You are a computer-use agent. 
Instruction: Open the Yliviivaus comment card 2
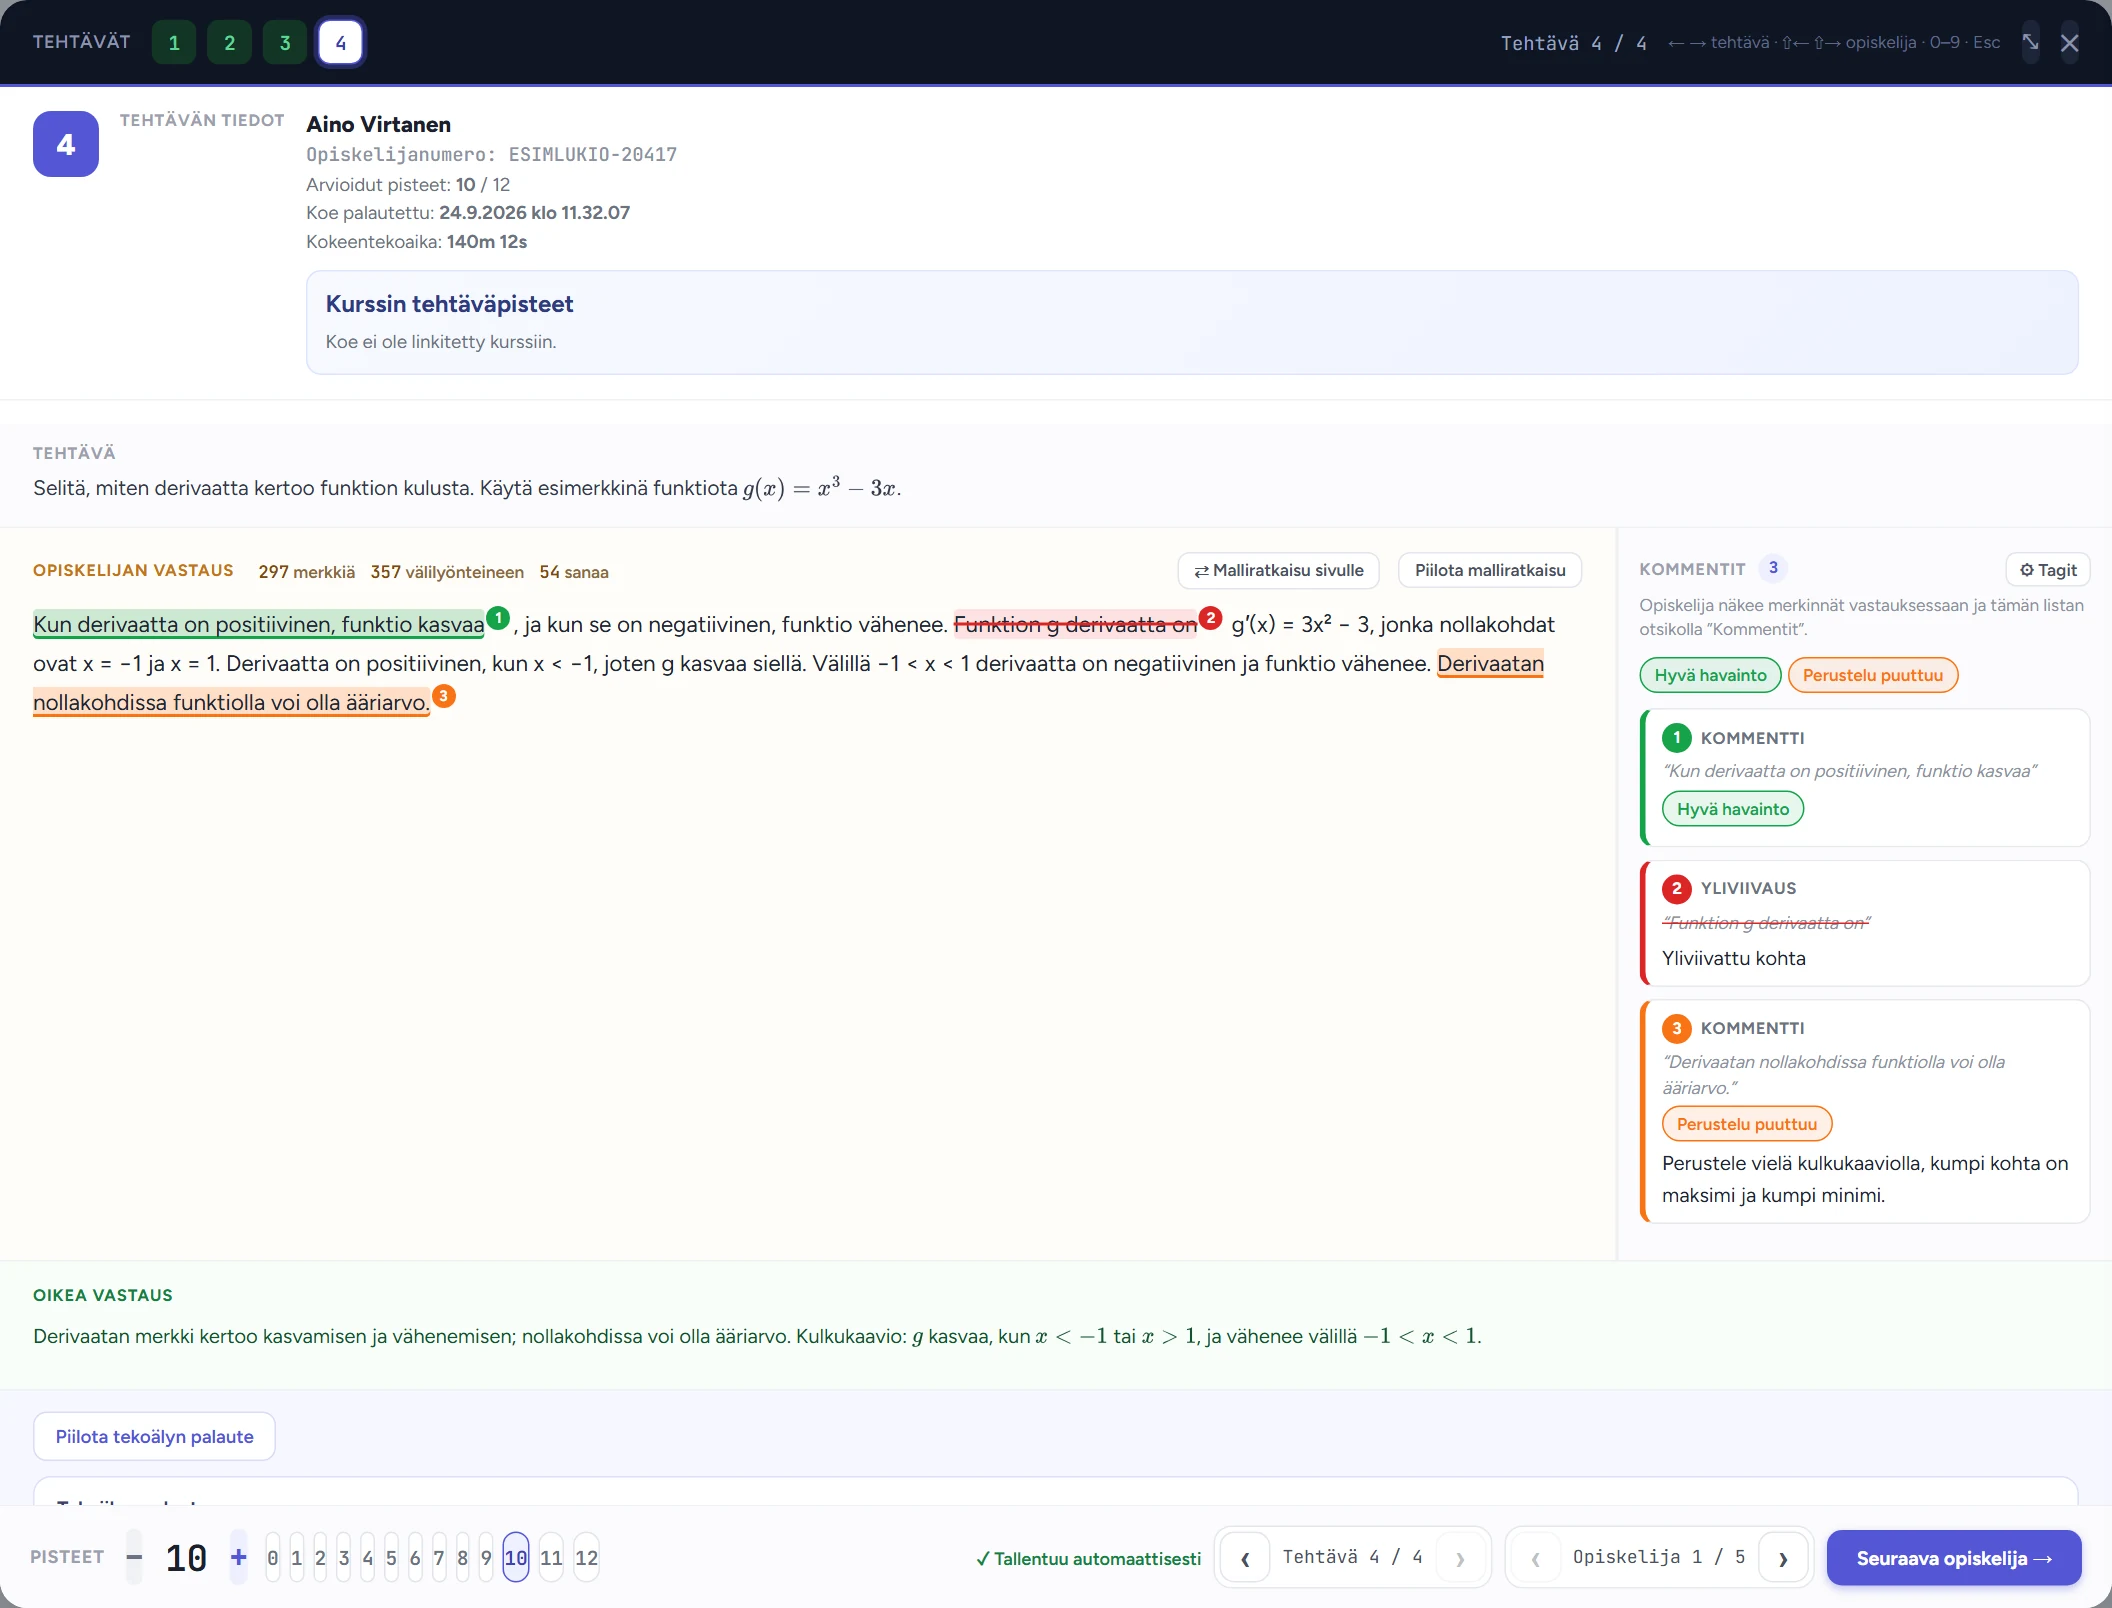pos(1864,923)
